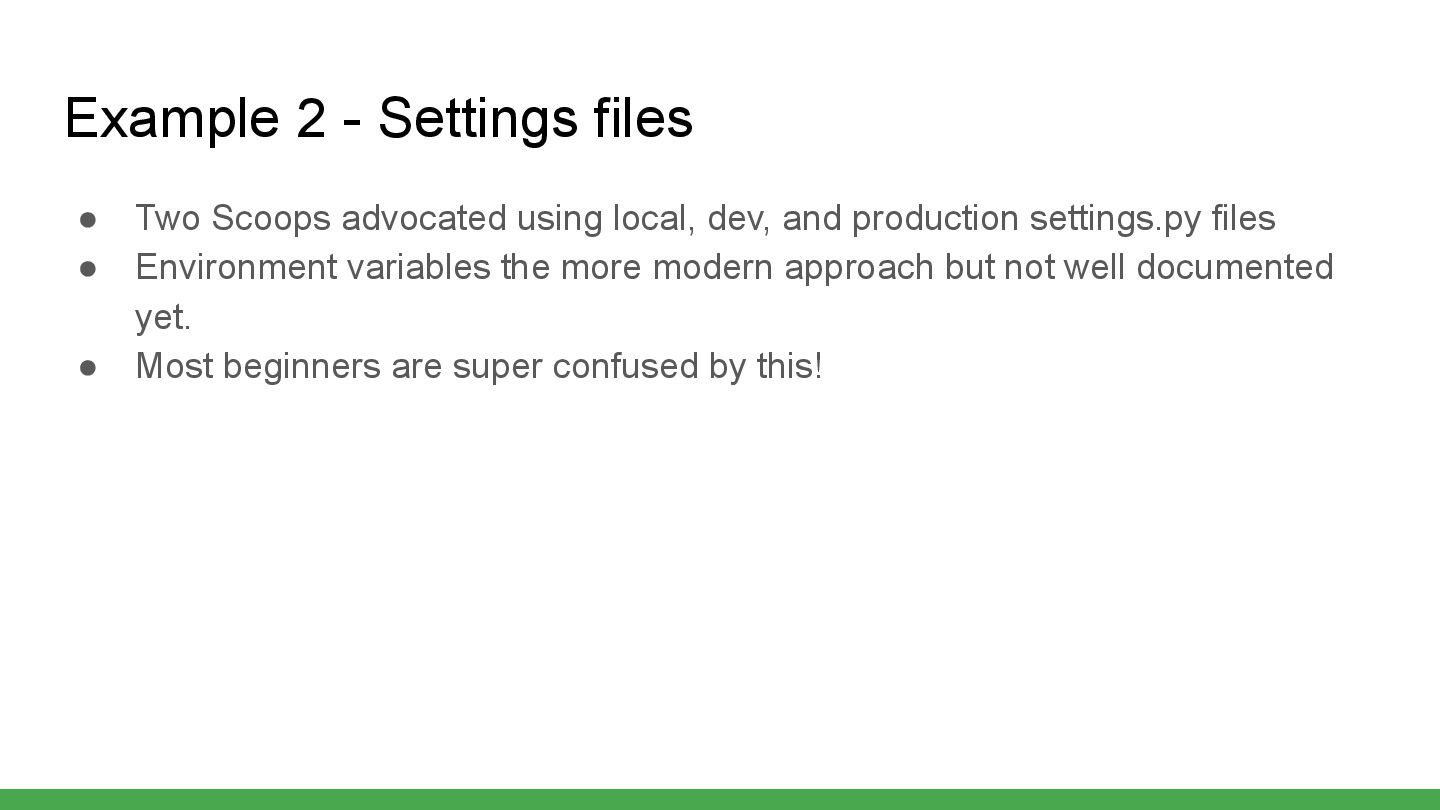Click the words 'Environment variables'
This screenshot has height=810, width=1440.
tap(313, 267)
